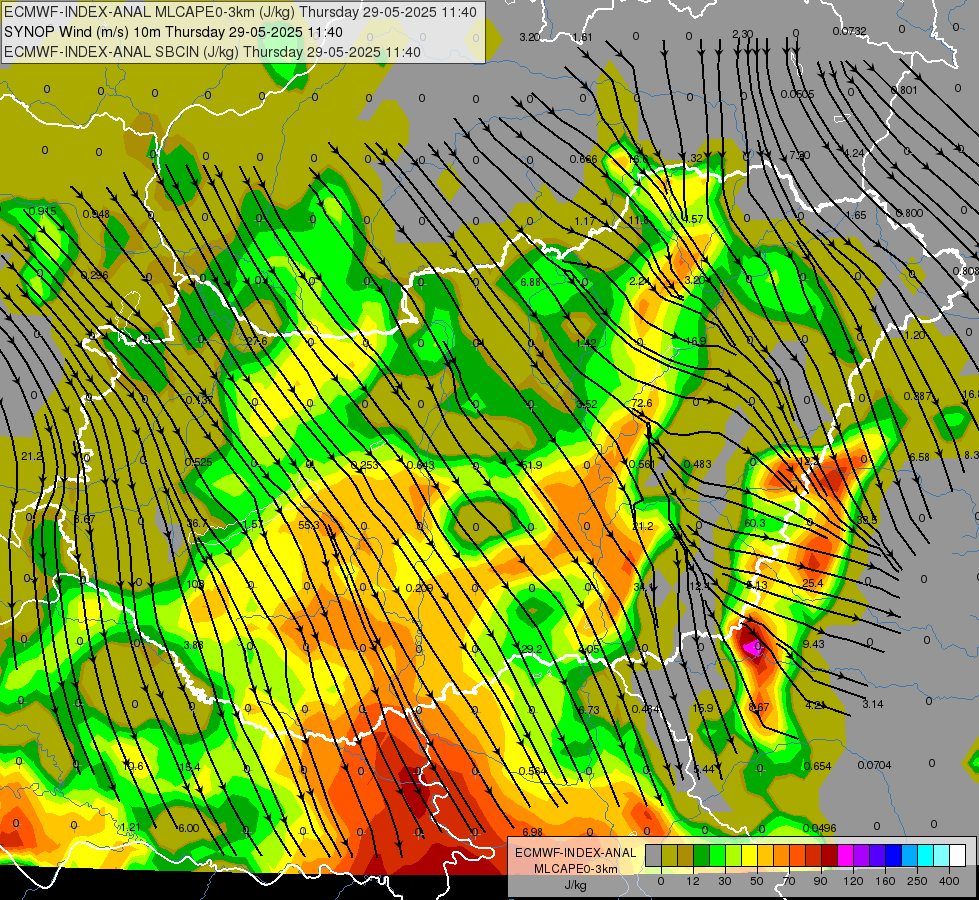Click the SBCIN title line
The height and width of the screenshot is (900, 979).
(x=212, y=52)
